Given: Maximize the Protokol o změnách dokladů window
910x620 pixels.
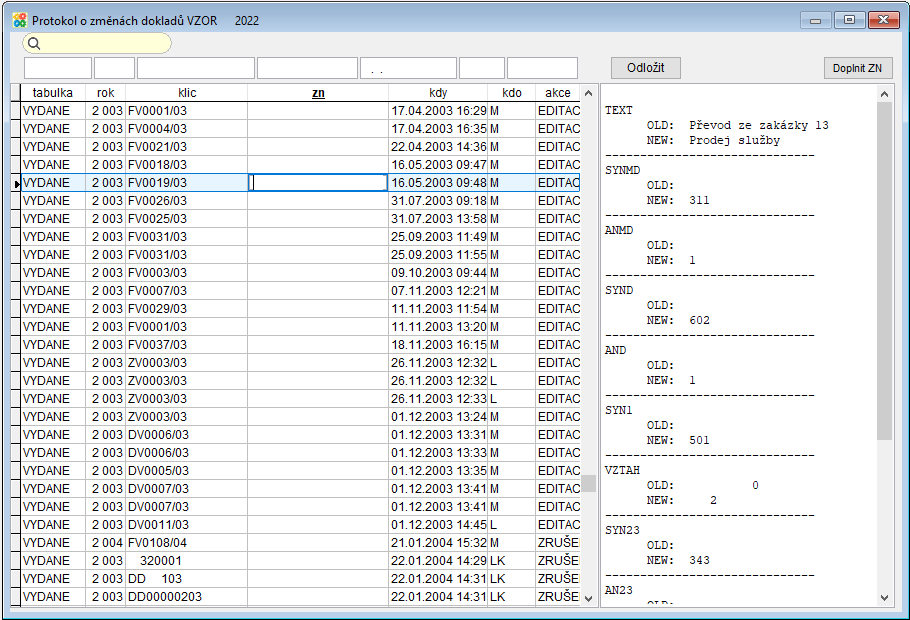Looking at the screenshot, I should [x=849, y=20].
